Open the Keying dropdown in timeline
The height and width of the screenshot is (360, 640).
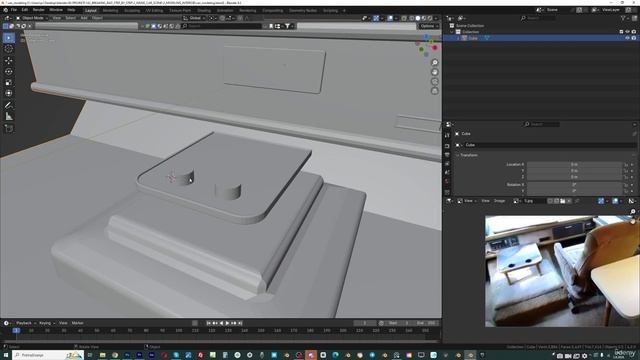(x=47, y=323)
